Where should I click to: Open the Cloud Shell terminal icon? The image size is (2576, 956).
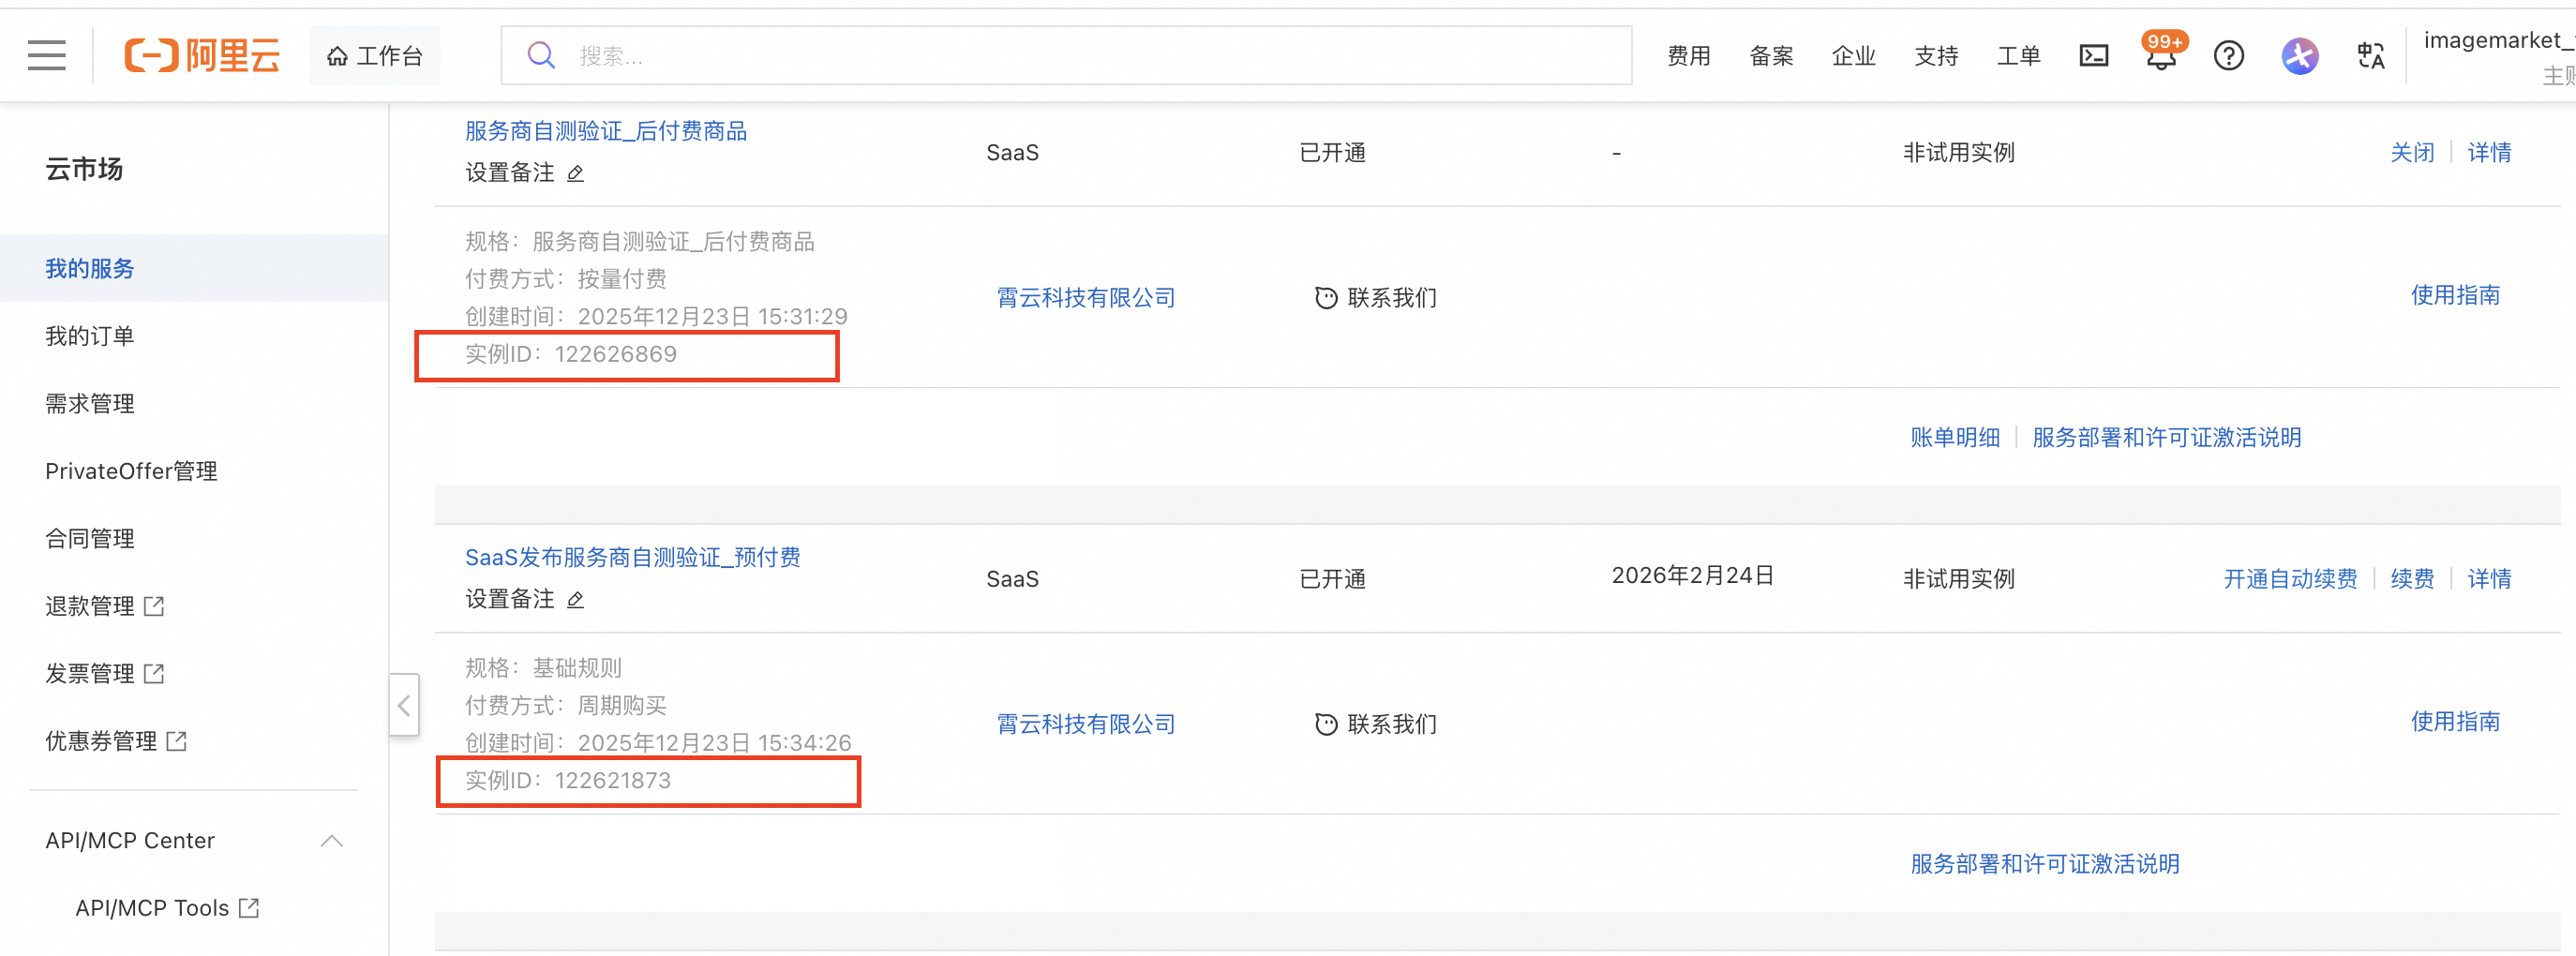2093,56
